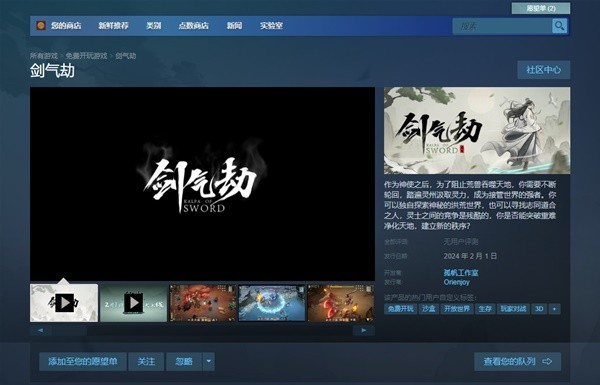This screenshot has height=385, width=600.
Task: Toggle the 忽略 button
Action: point(184,361)
